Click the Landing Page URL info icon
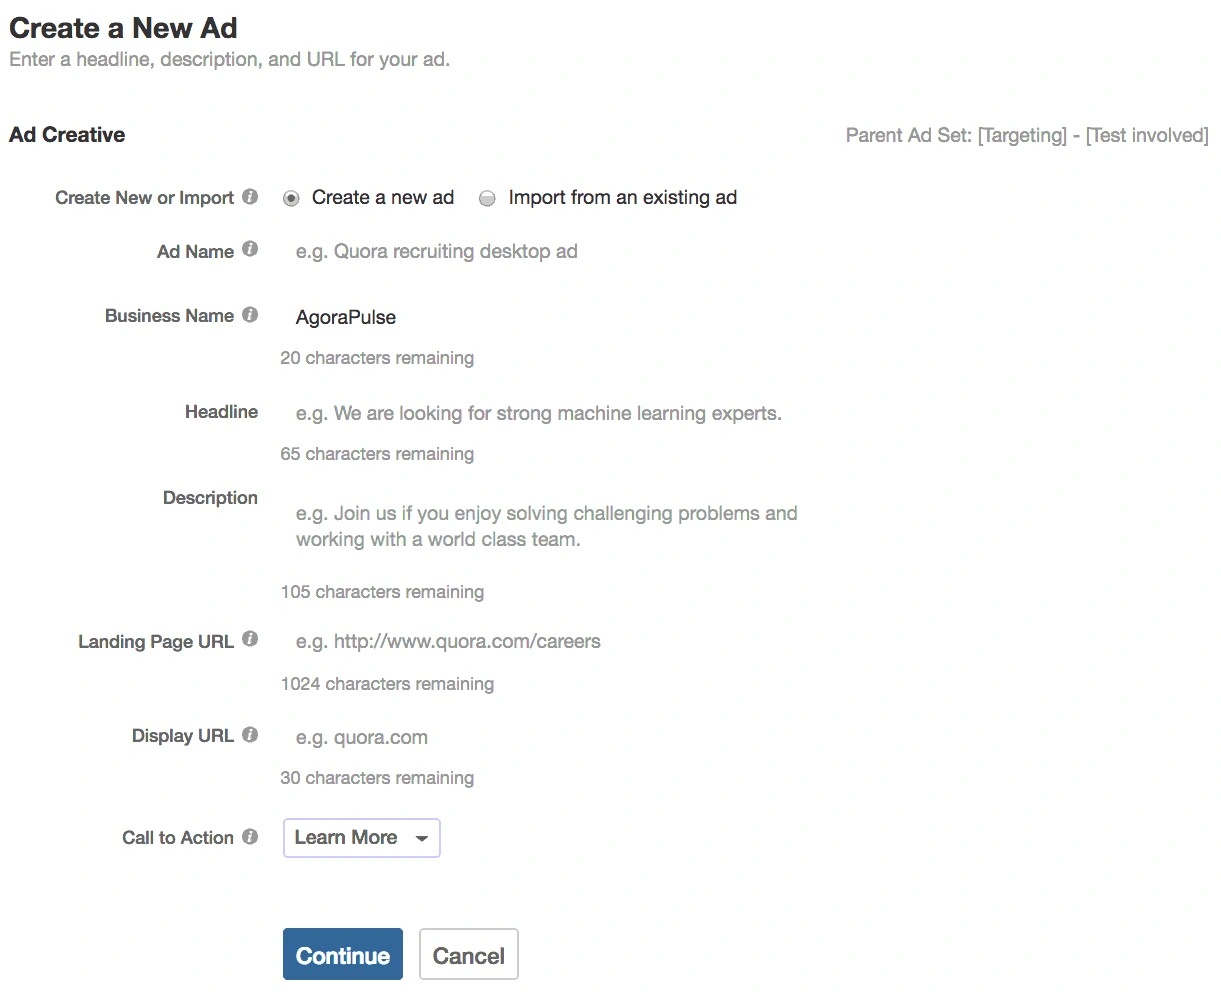Image resolution: width=1221 pixels, height=996 pixels. [x=249, y=639]
